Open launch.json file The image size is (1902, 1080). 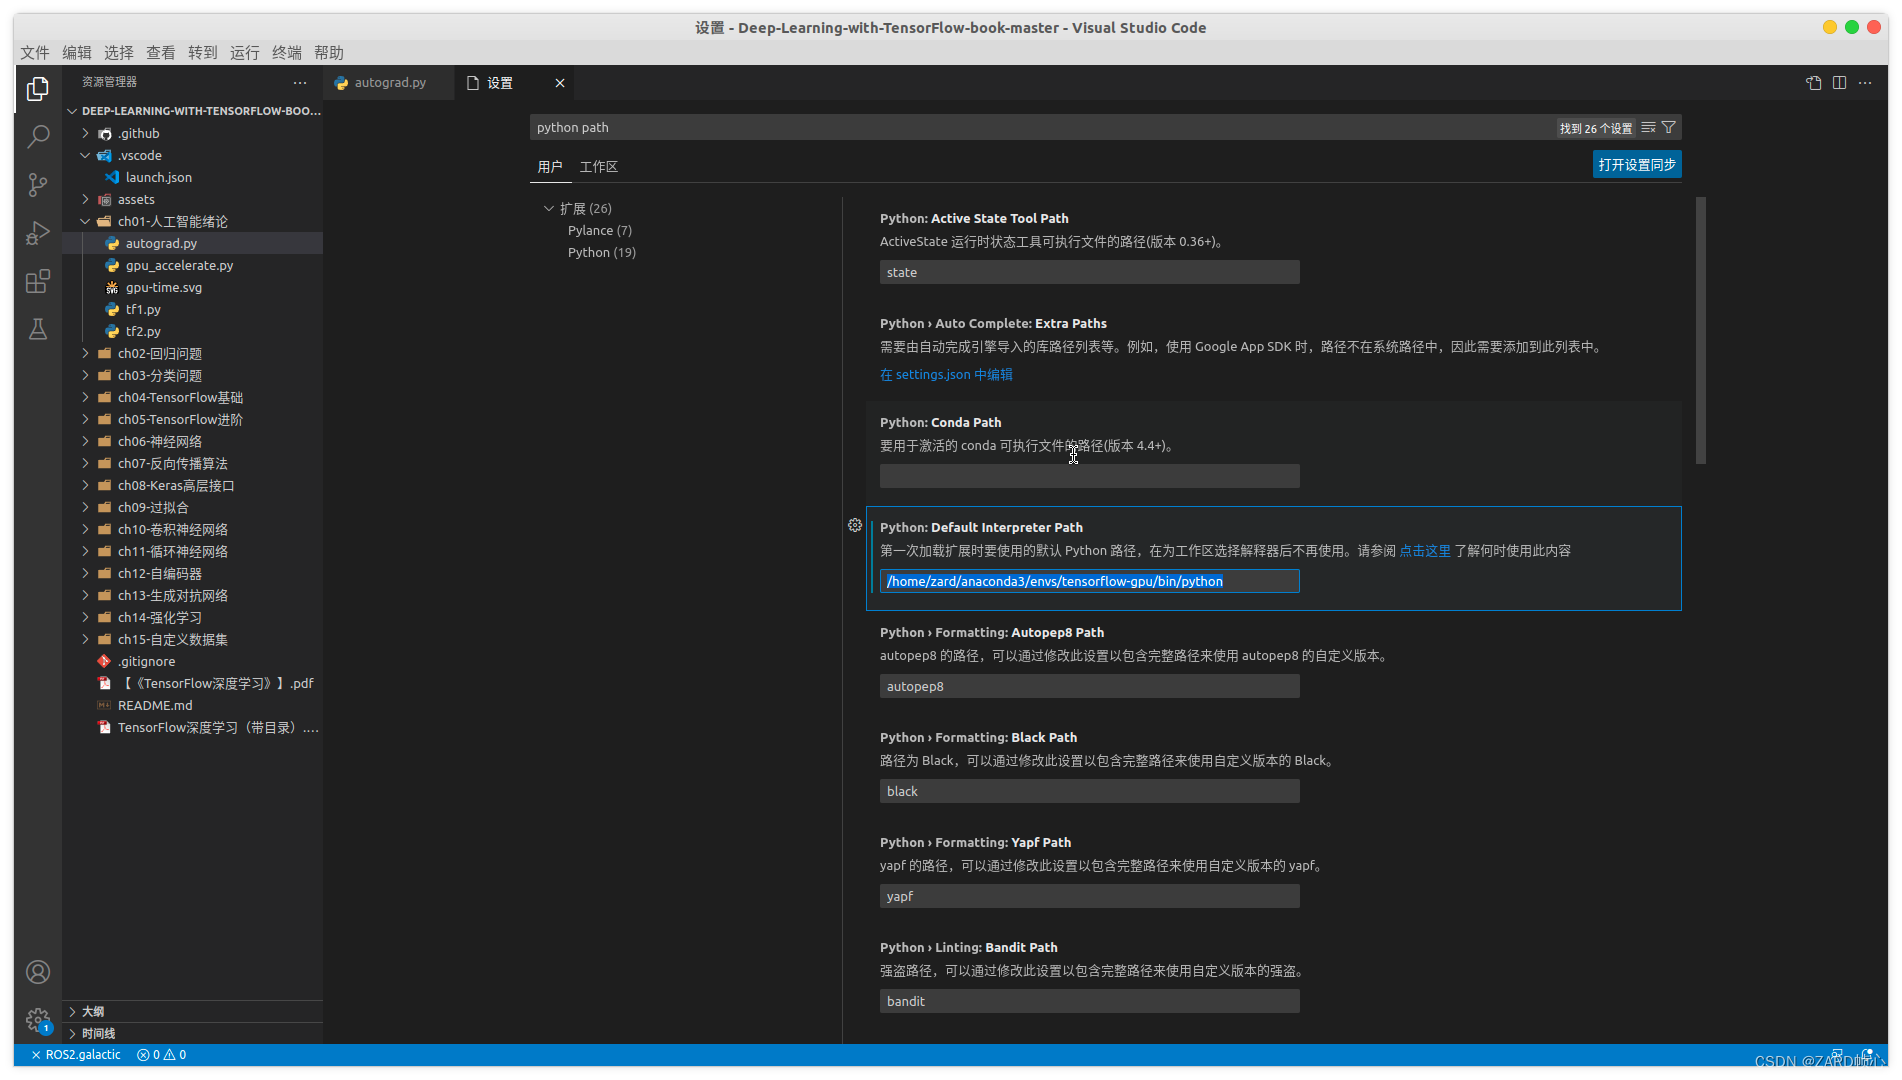pos(159,177)
